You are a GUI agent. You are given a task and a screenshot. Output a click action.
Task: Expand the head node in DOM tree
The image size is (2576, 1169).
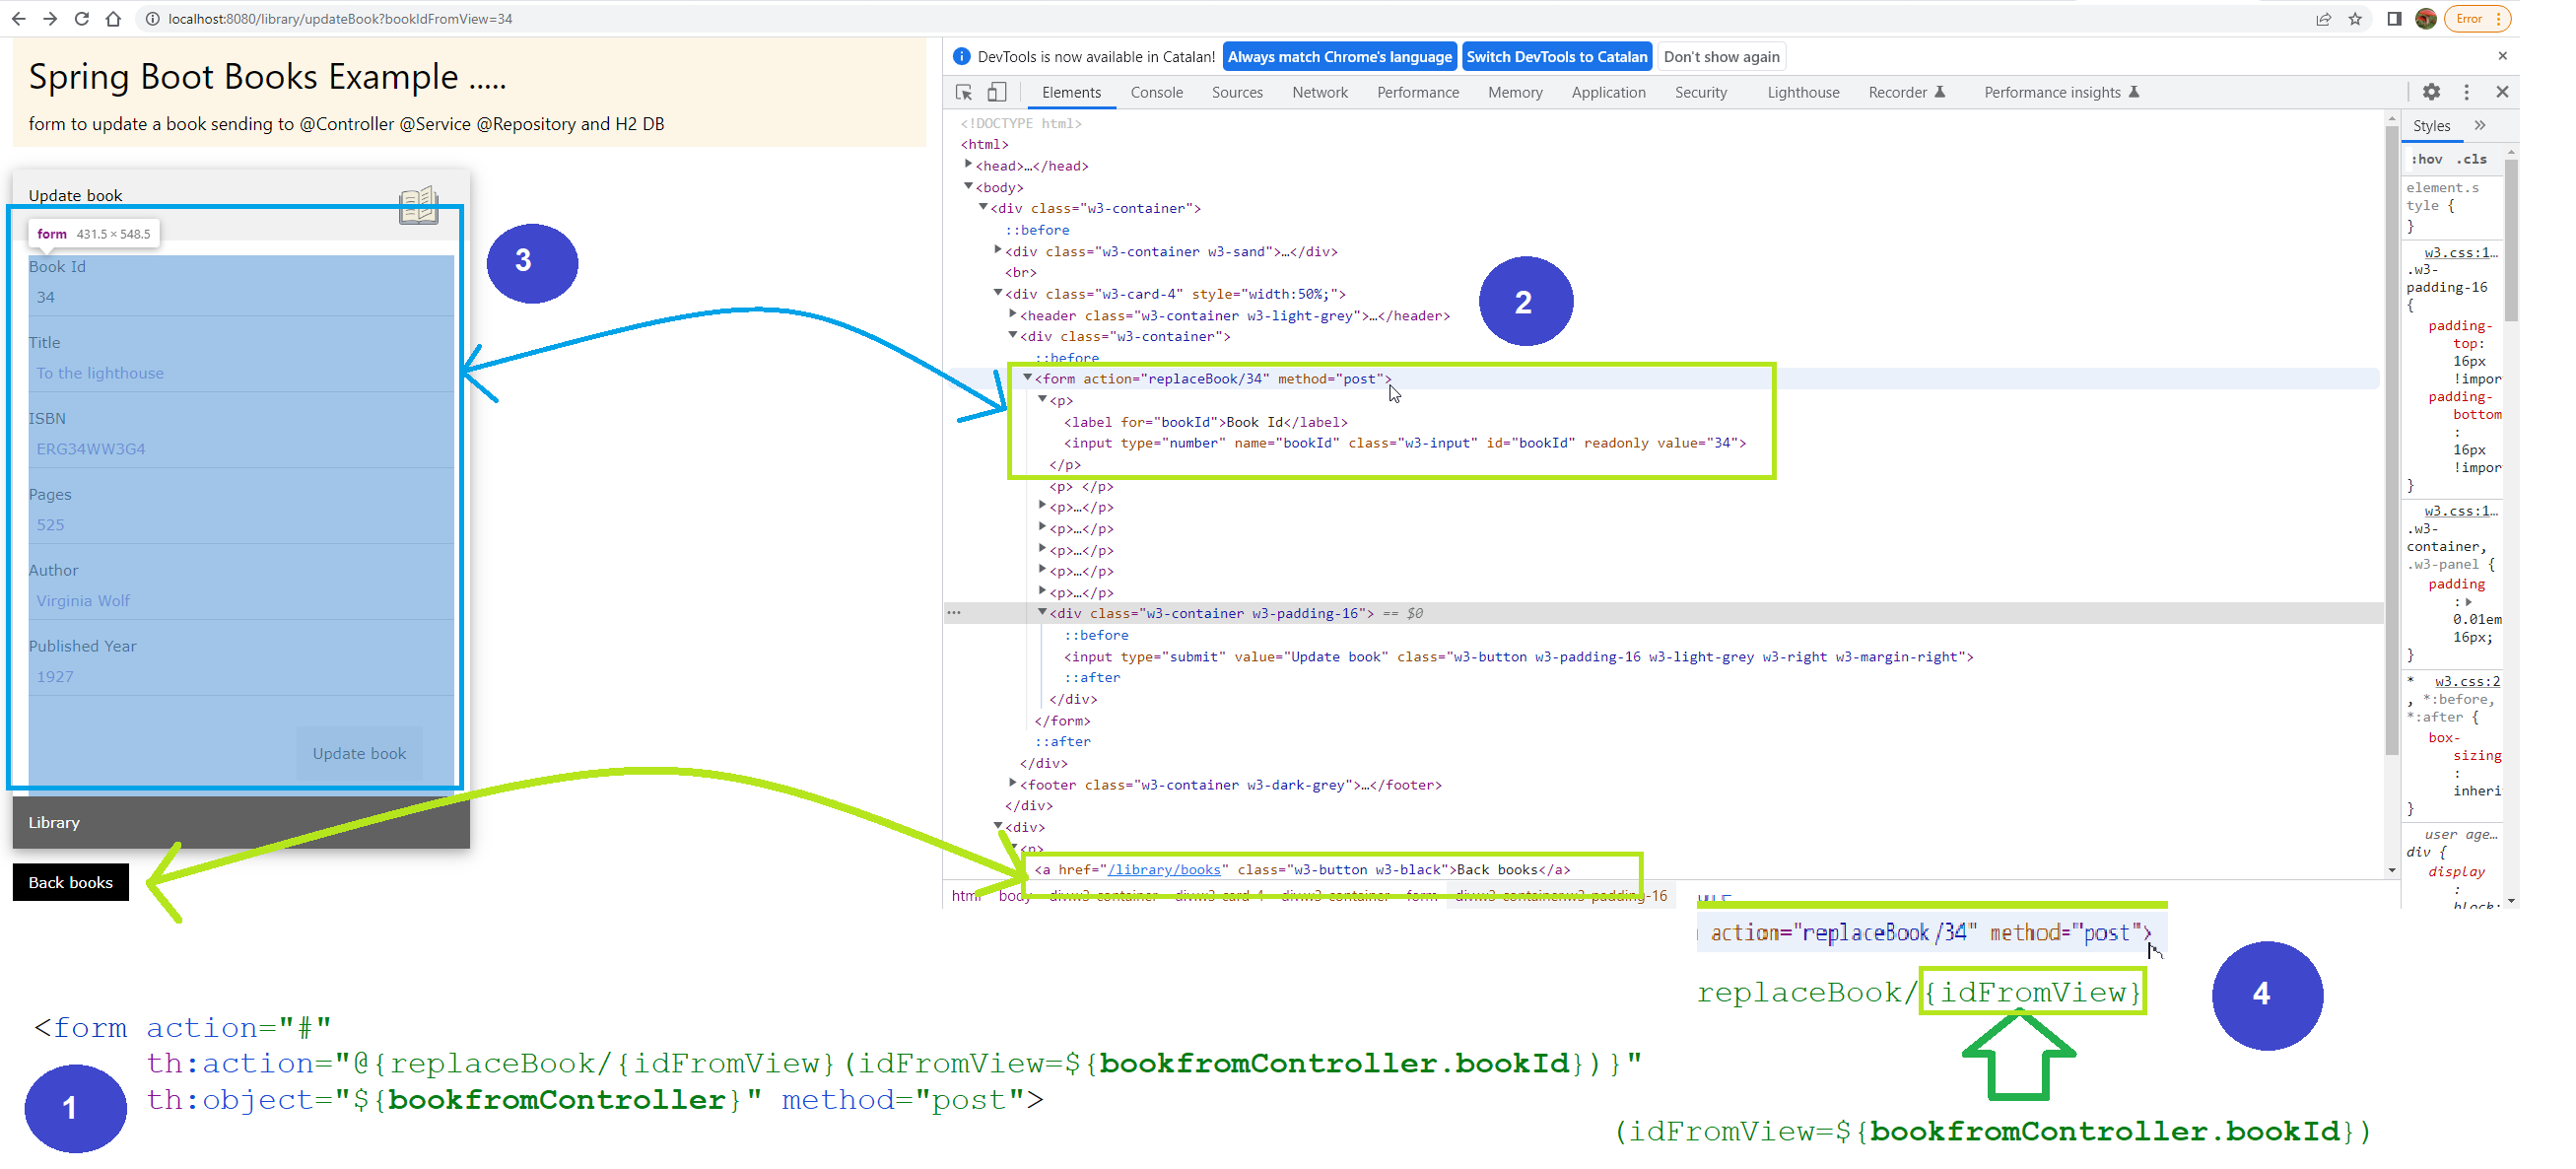(968, 165)
